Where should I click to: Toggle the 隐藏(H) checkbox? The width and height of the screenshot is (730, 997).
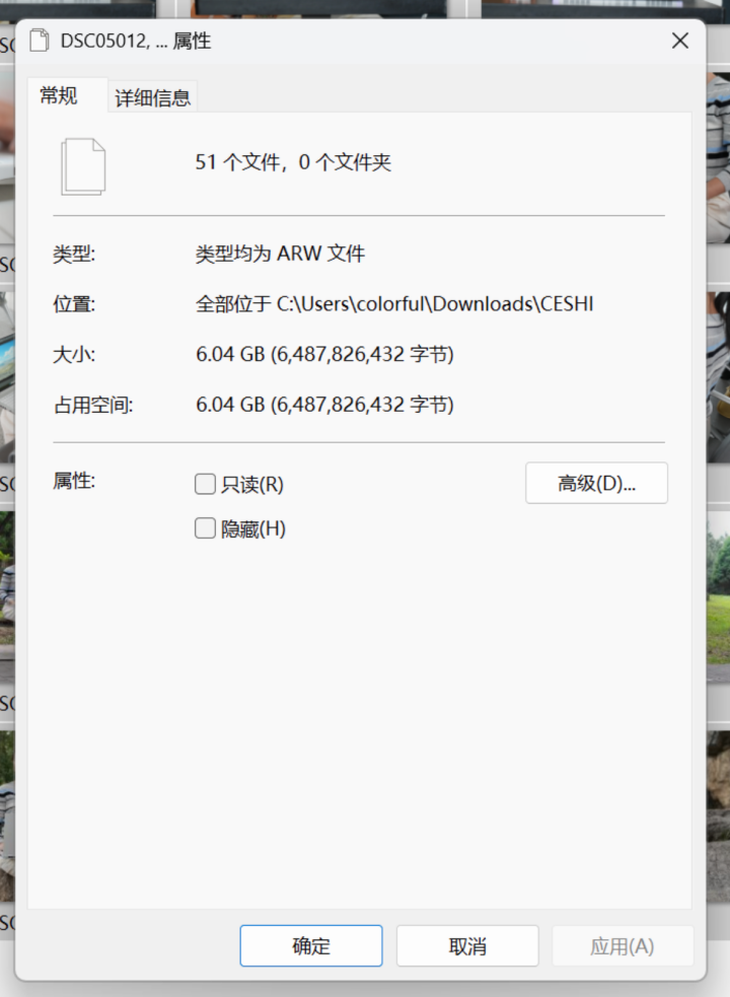point(205,529)
